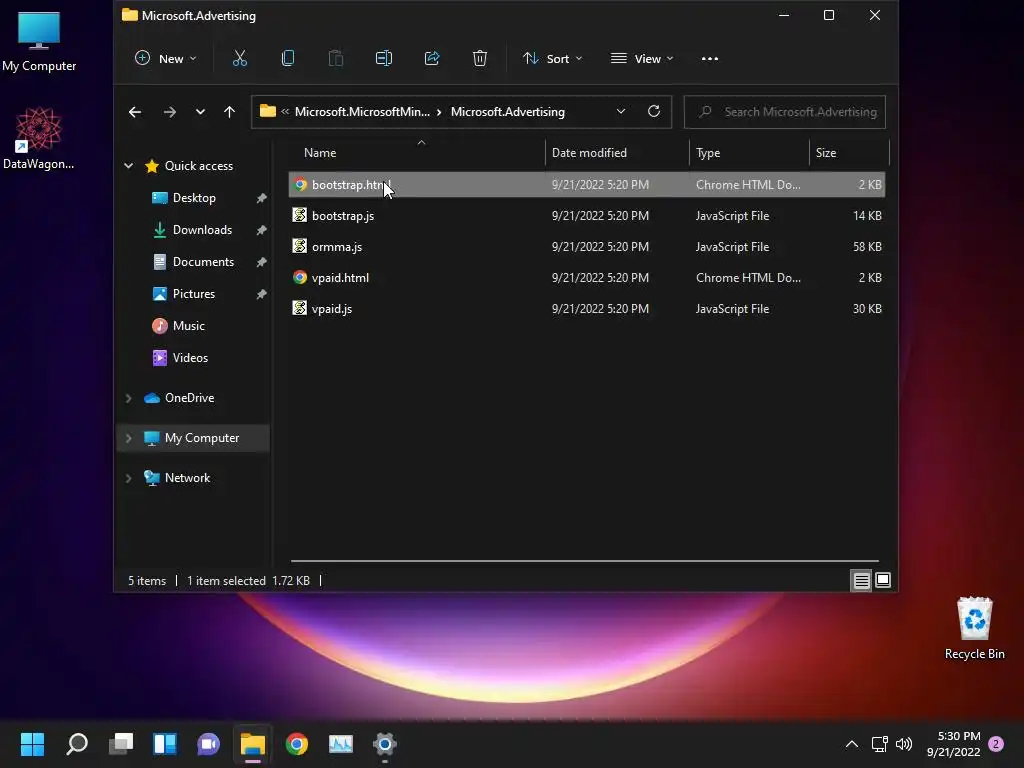Open the New item dropdown

165,59
